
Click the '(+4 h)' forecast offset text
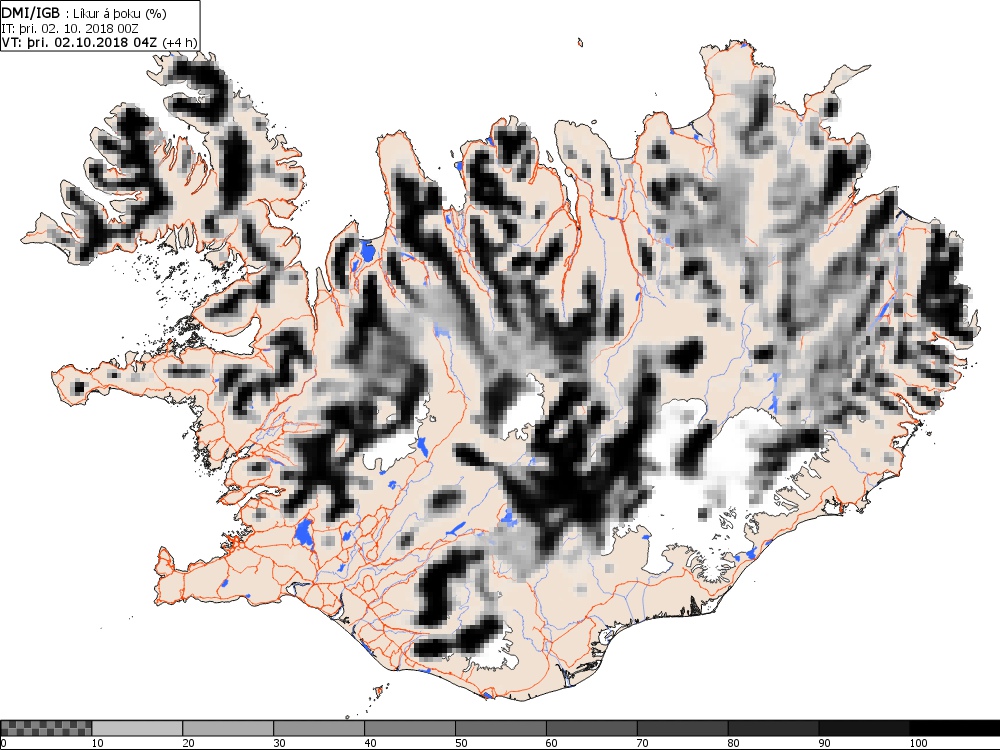180,42
